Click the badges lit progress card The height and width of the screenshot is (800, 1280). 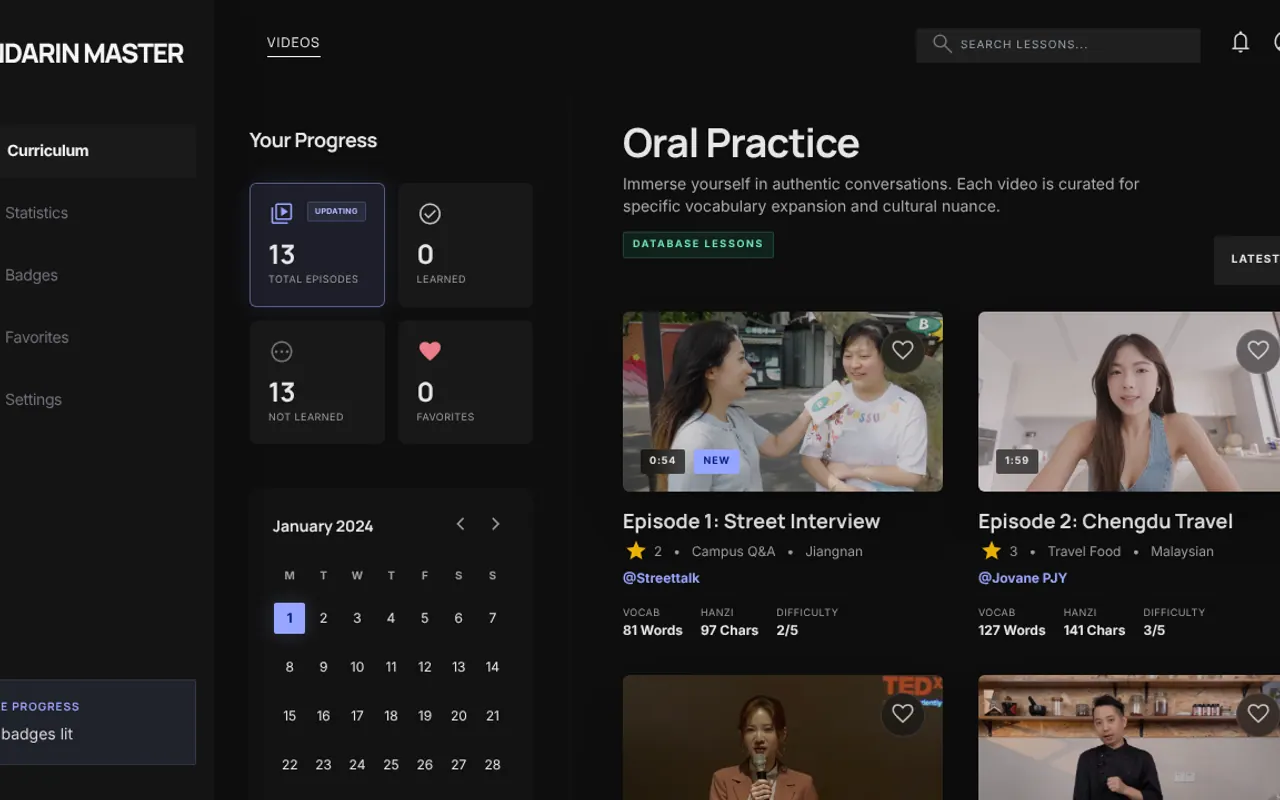(x=98, y=722)
